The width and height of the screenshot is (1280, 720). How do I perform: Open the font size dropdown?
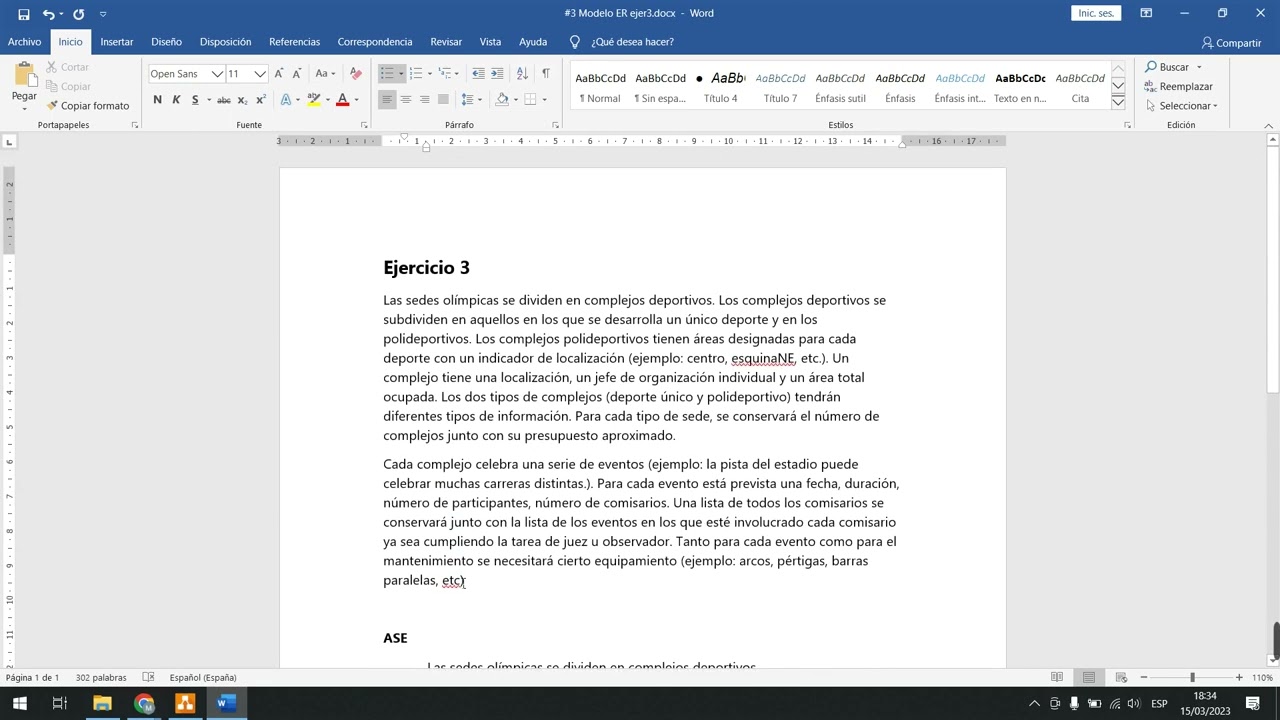[260, 74]
